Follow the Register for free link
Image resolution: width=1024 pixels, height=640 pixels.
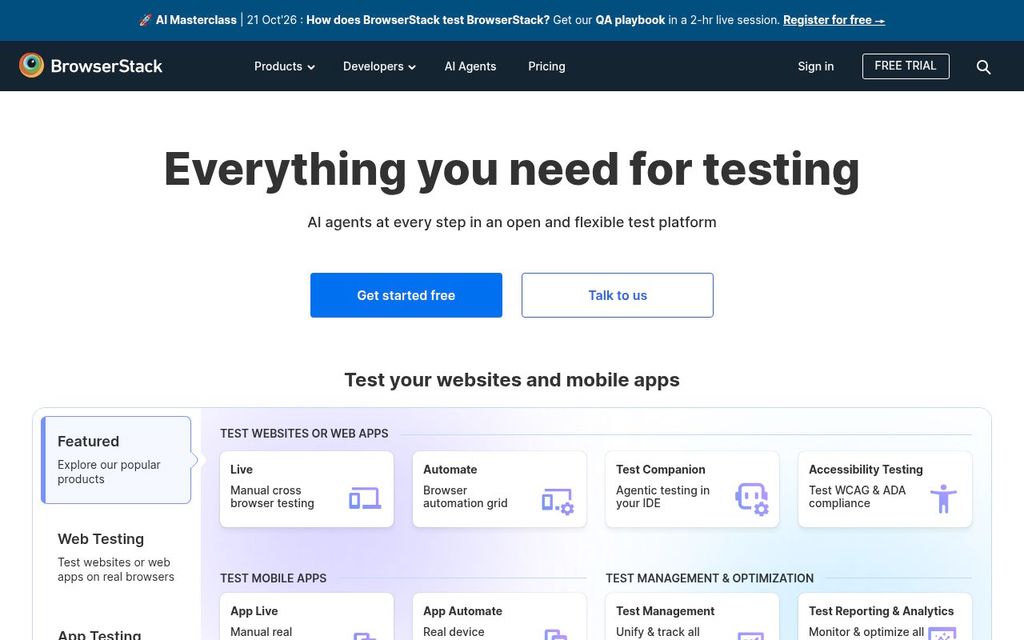tap(834, 20)
